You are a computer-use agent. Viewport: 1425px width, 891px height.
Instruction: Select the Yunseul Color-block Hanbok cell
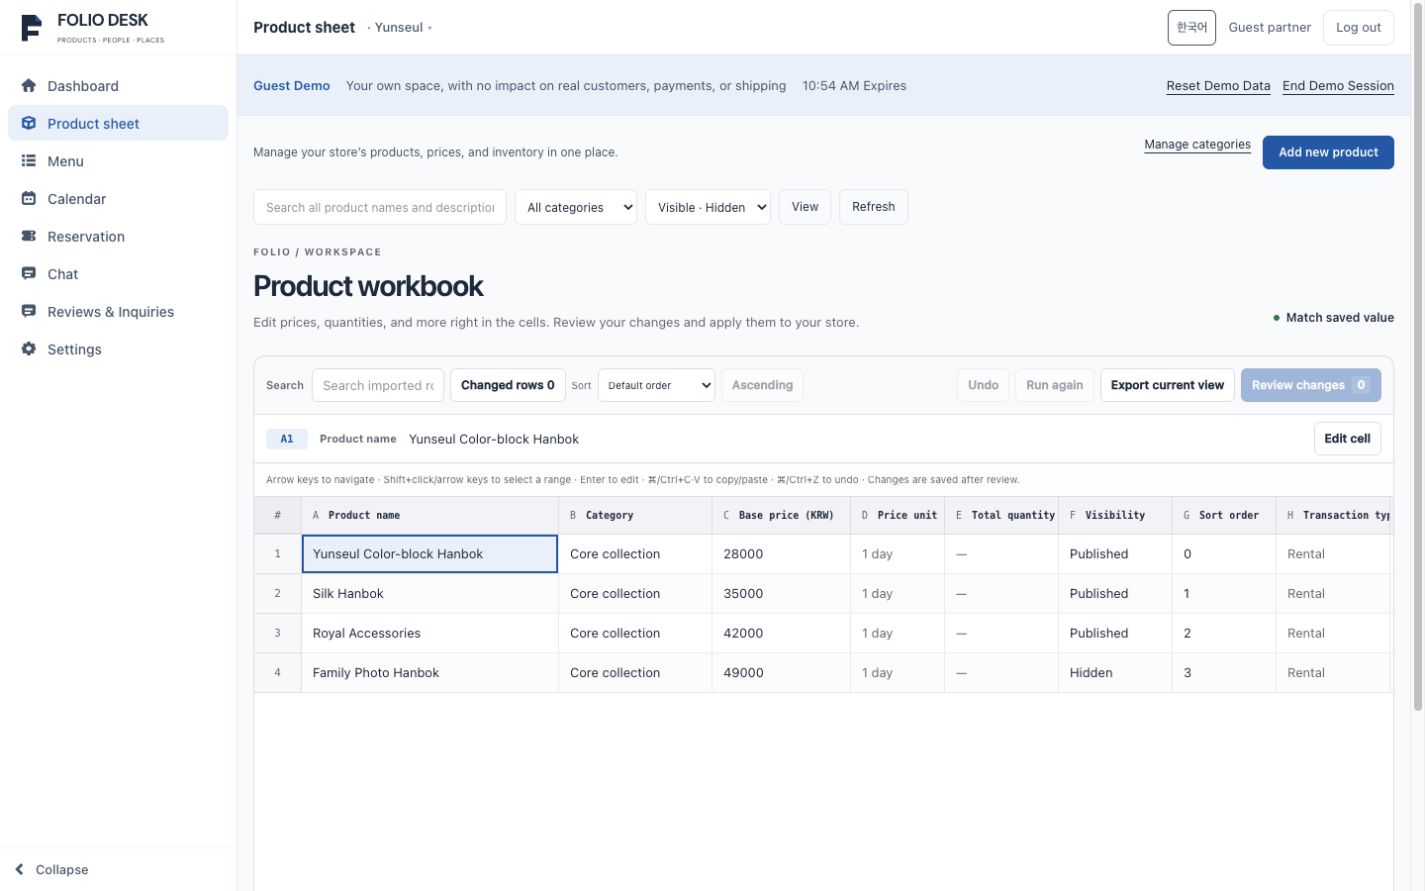430,554
